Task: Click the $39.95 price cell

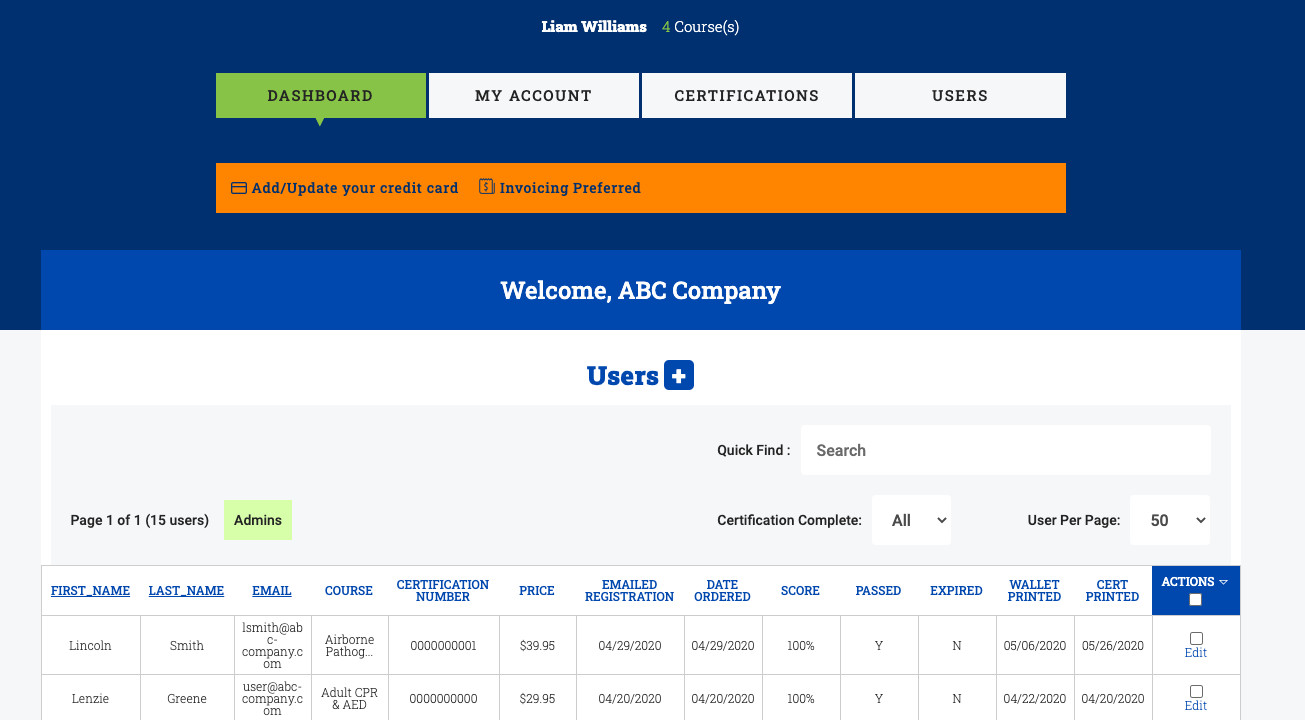Action: (x=537, y=646)
